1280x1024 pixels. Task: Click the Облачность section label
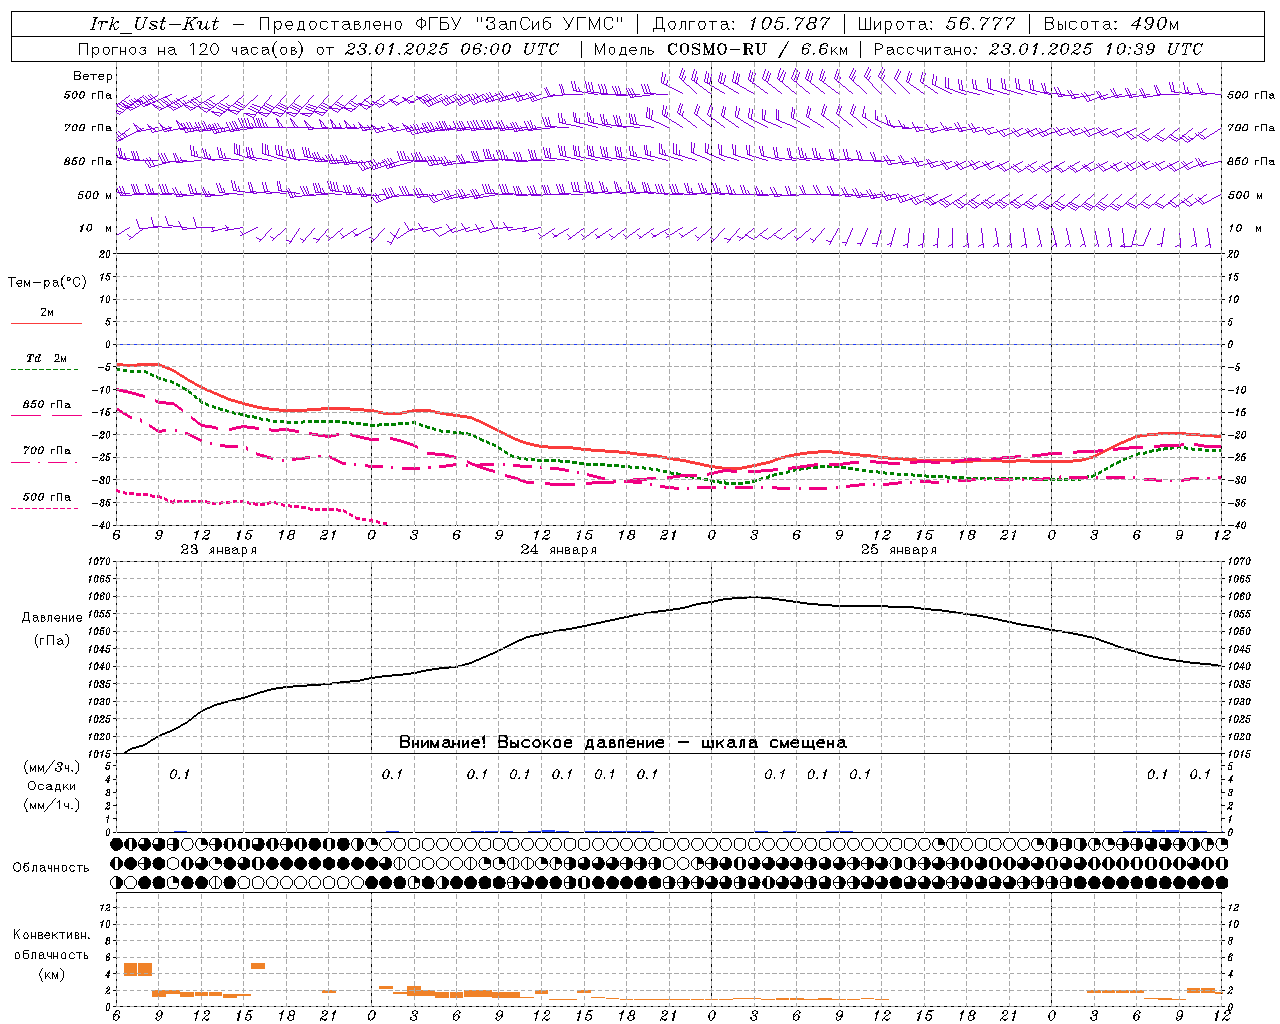pyautogui.click(x=51, y=867)
